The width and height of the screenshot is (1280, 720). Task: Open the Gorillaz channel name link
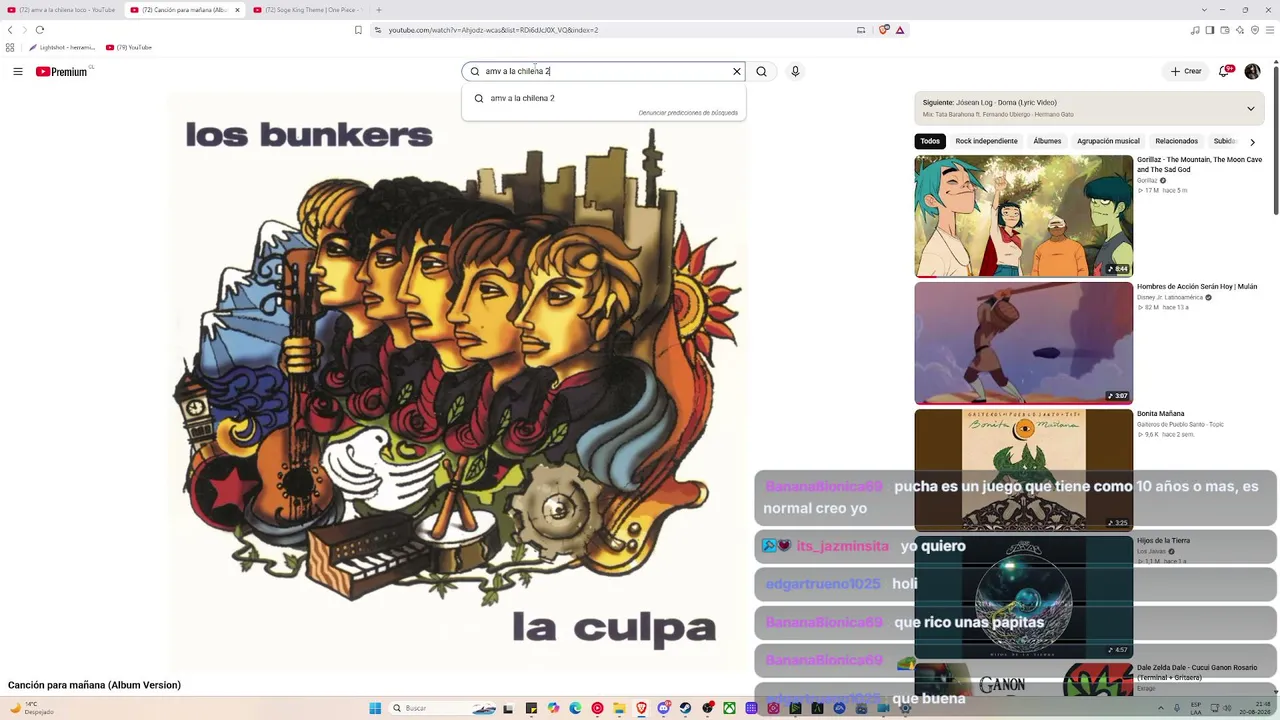point(1147,180)
